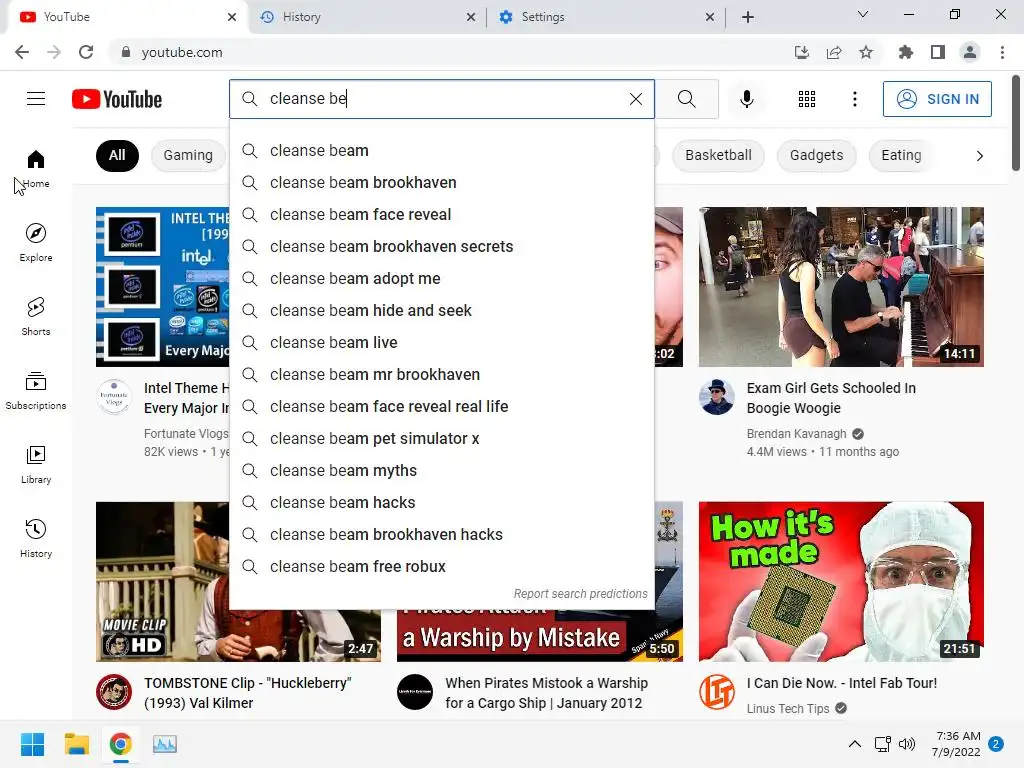This screenshot has width=1024, height=768.
Task: Close the Settings tab
Action: 710,17
